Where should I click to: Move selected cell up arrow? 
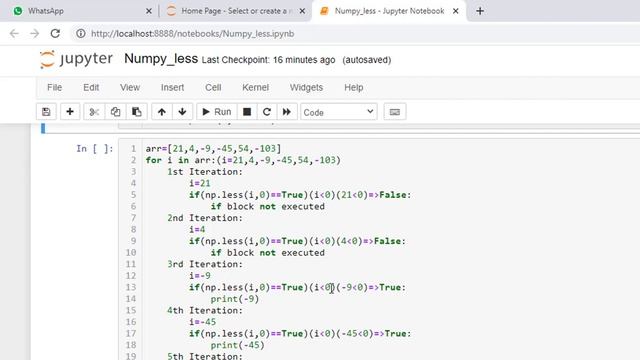pyautogui.click(x=162, y=112)
